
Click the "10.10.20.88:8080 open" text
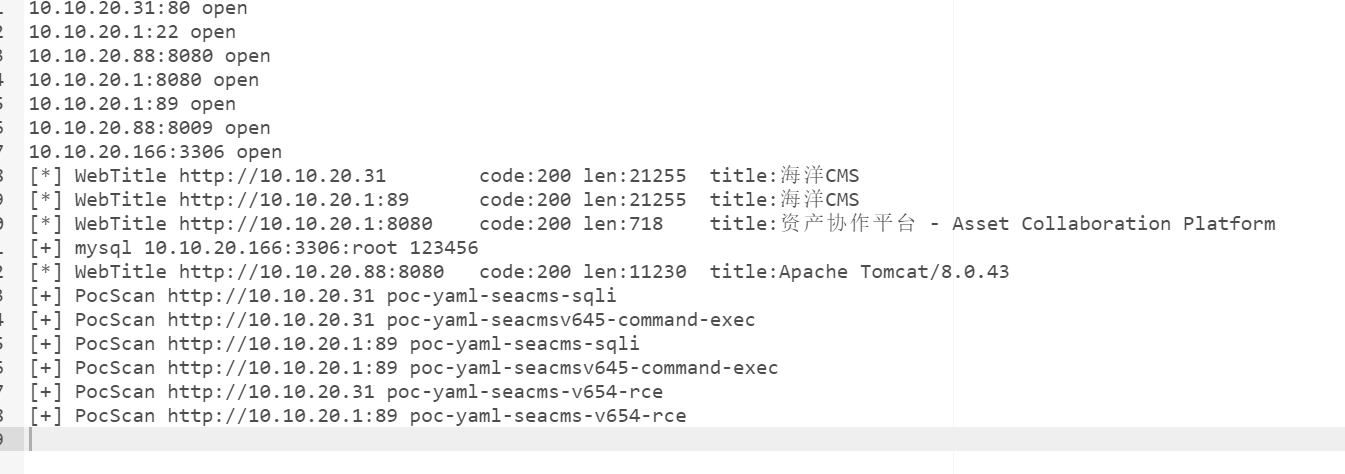[149, 56]
